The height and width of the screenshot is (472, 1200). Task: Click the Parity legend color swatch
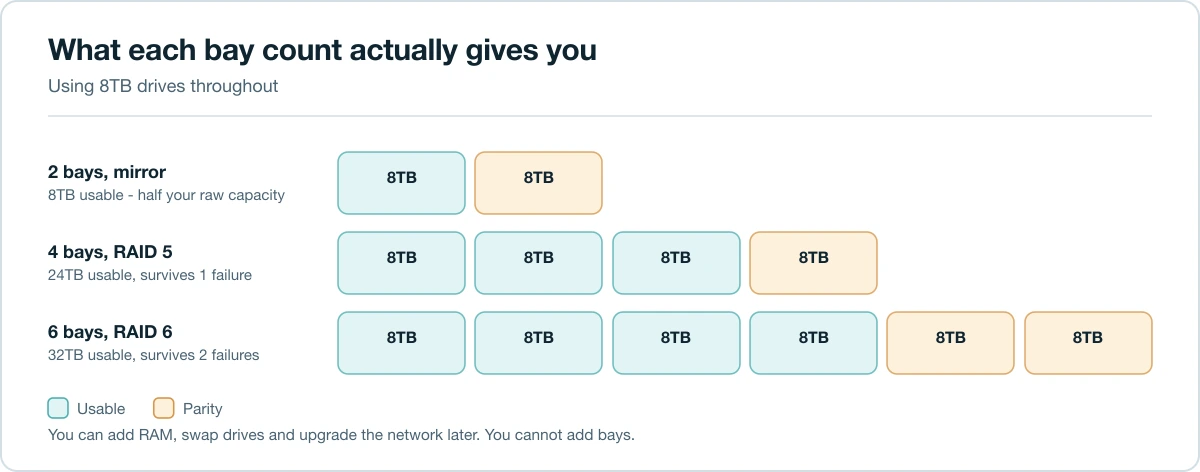163,408
